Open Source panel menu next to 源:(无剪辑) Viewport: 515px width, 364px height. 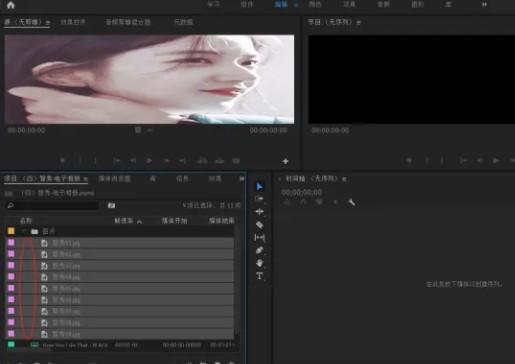pyautogui.click(x=48, y=23)
